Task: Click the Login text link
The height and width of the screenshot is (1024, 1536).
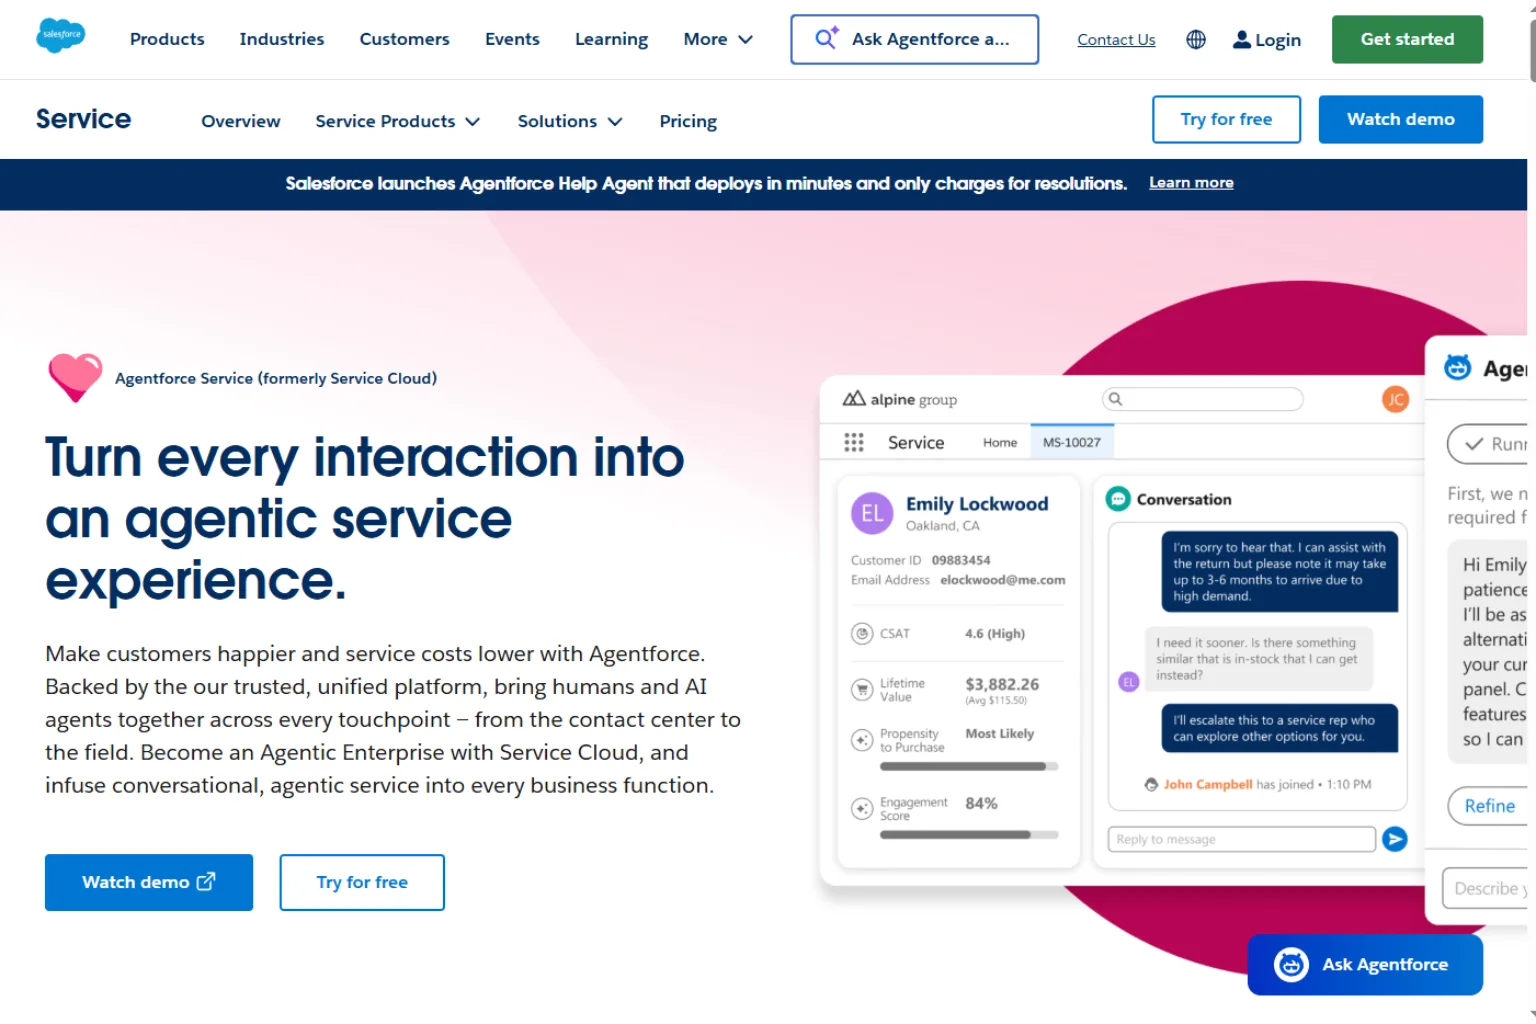Action: coord(1278,40)
